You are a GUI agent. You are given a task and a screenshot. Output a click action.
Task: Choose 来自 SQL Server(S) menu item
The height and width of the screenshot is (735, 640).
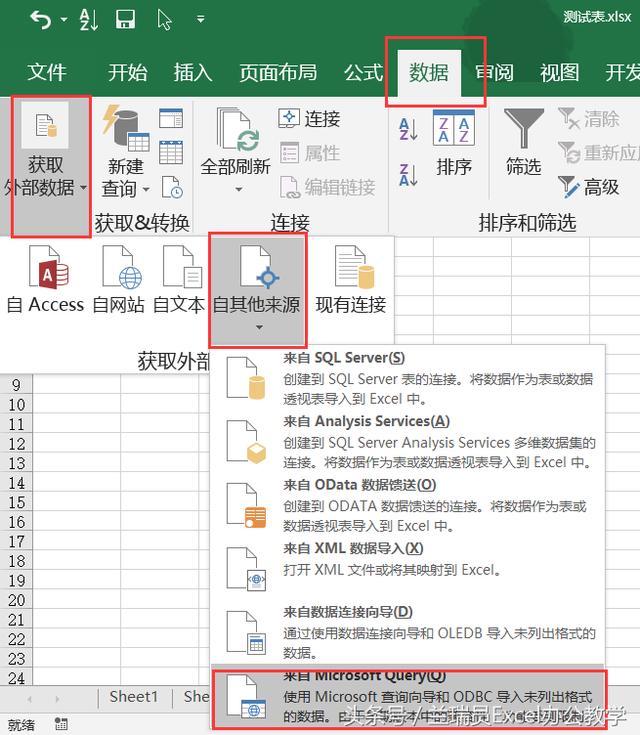click(x=408, y=379)
